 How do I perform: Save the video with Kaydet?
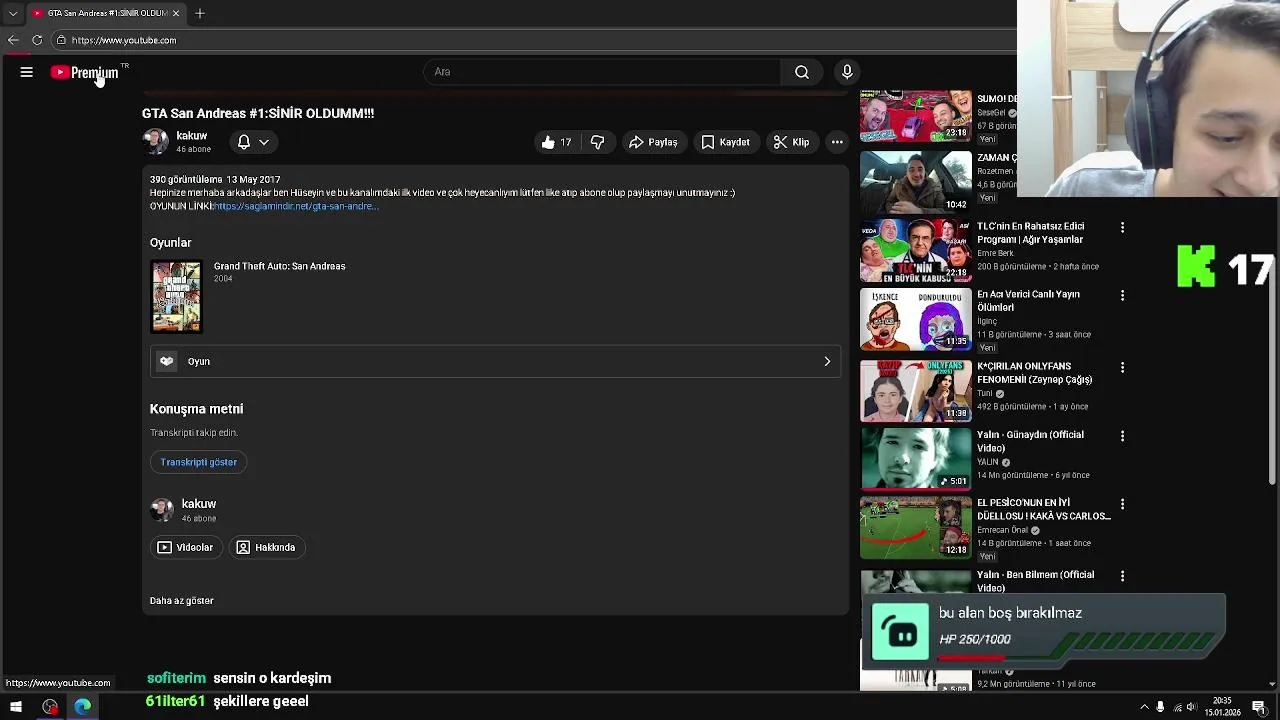coord(725,142)
